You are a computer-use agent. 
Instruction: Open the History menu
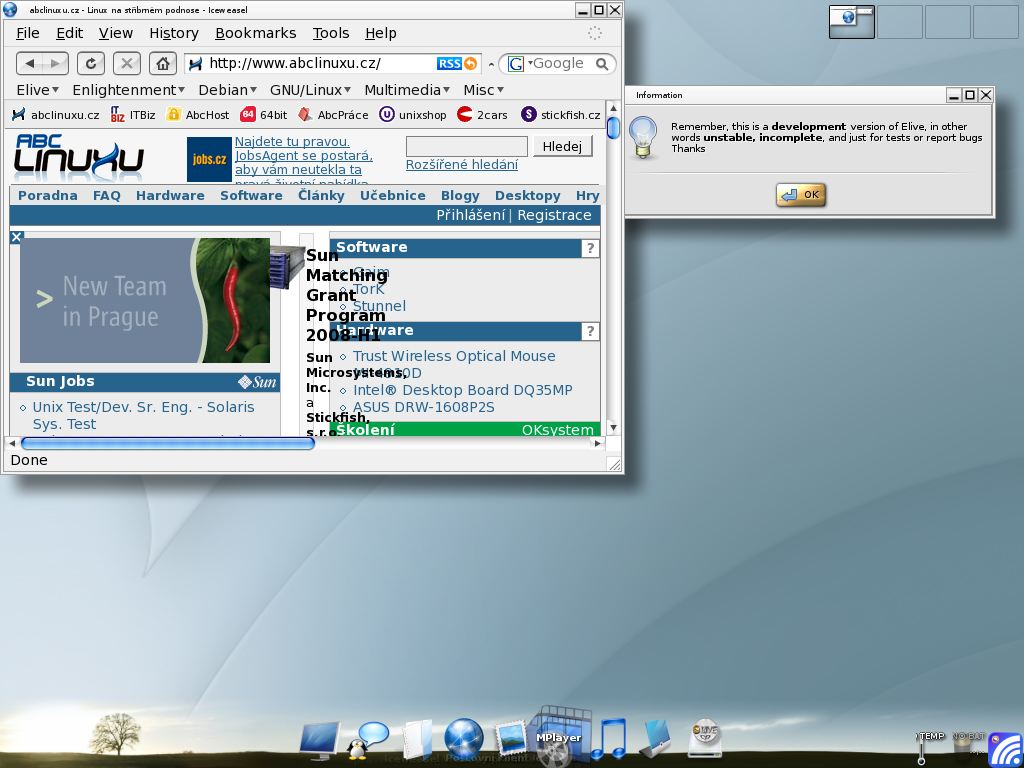[x=174, y=33]
